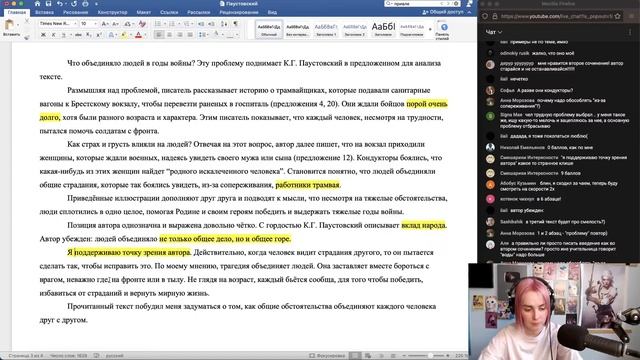Screen dimensions: 640x360
Task: Toggle display of paragraph marks ¶
Action: tap(236, 24)
